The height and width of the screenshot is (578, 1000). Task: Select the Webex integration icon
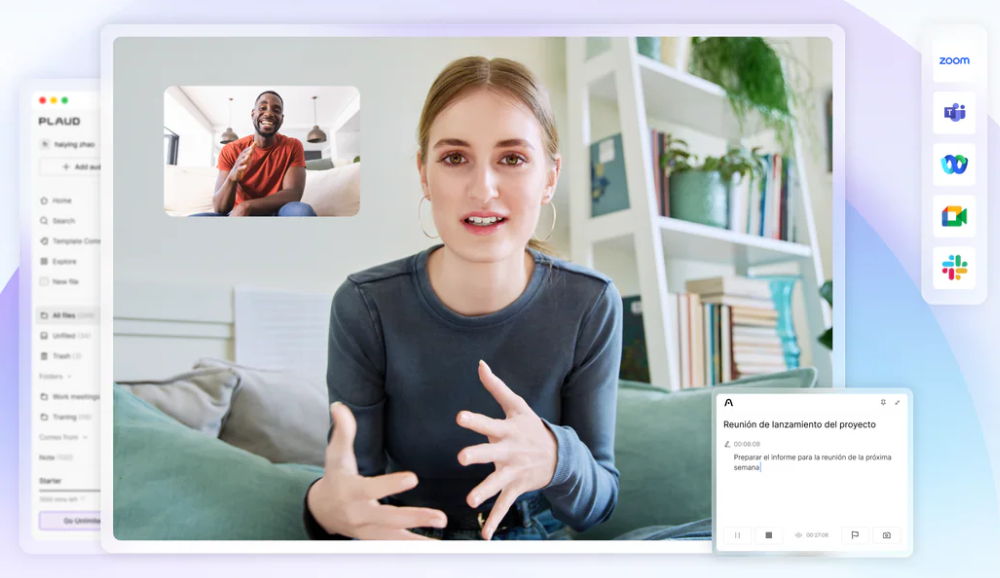coord(954,164)
